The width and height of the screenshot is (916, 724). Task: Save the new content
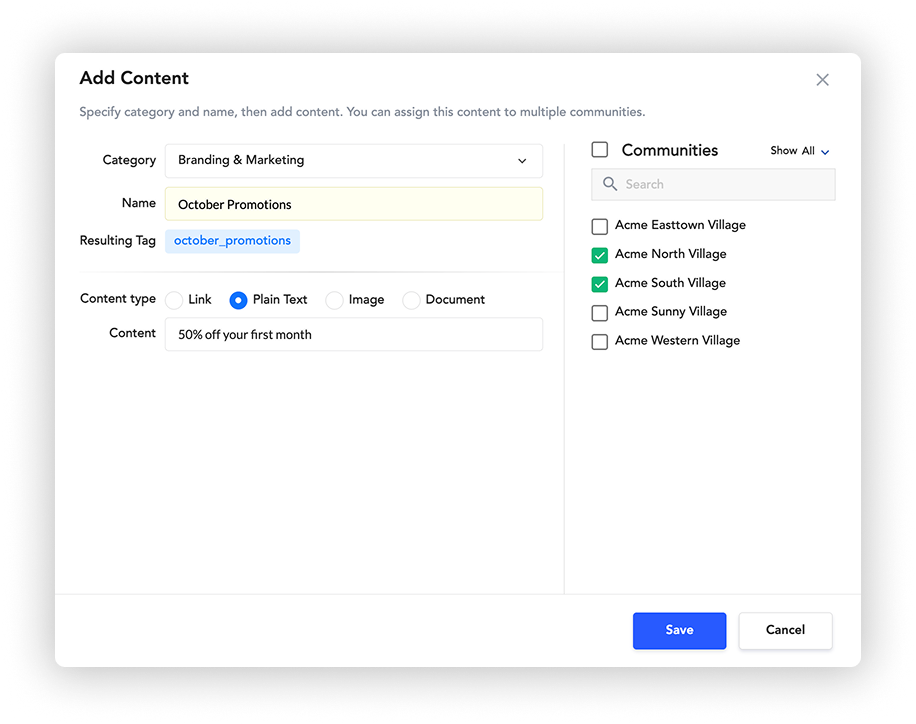[679, 631]
